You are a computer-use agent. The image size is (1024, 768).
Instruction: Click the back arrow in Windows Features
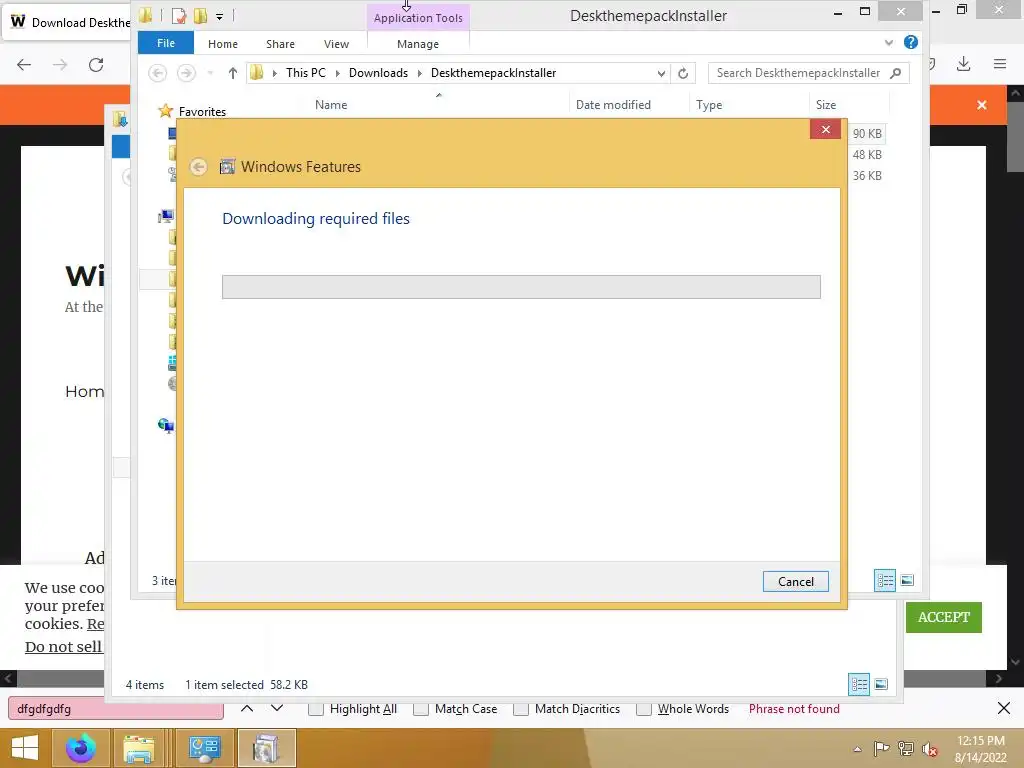[x=199, y=167]
